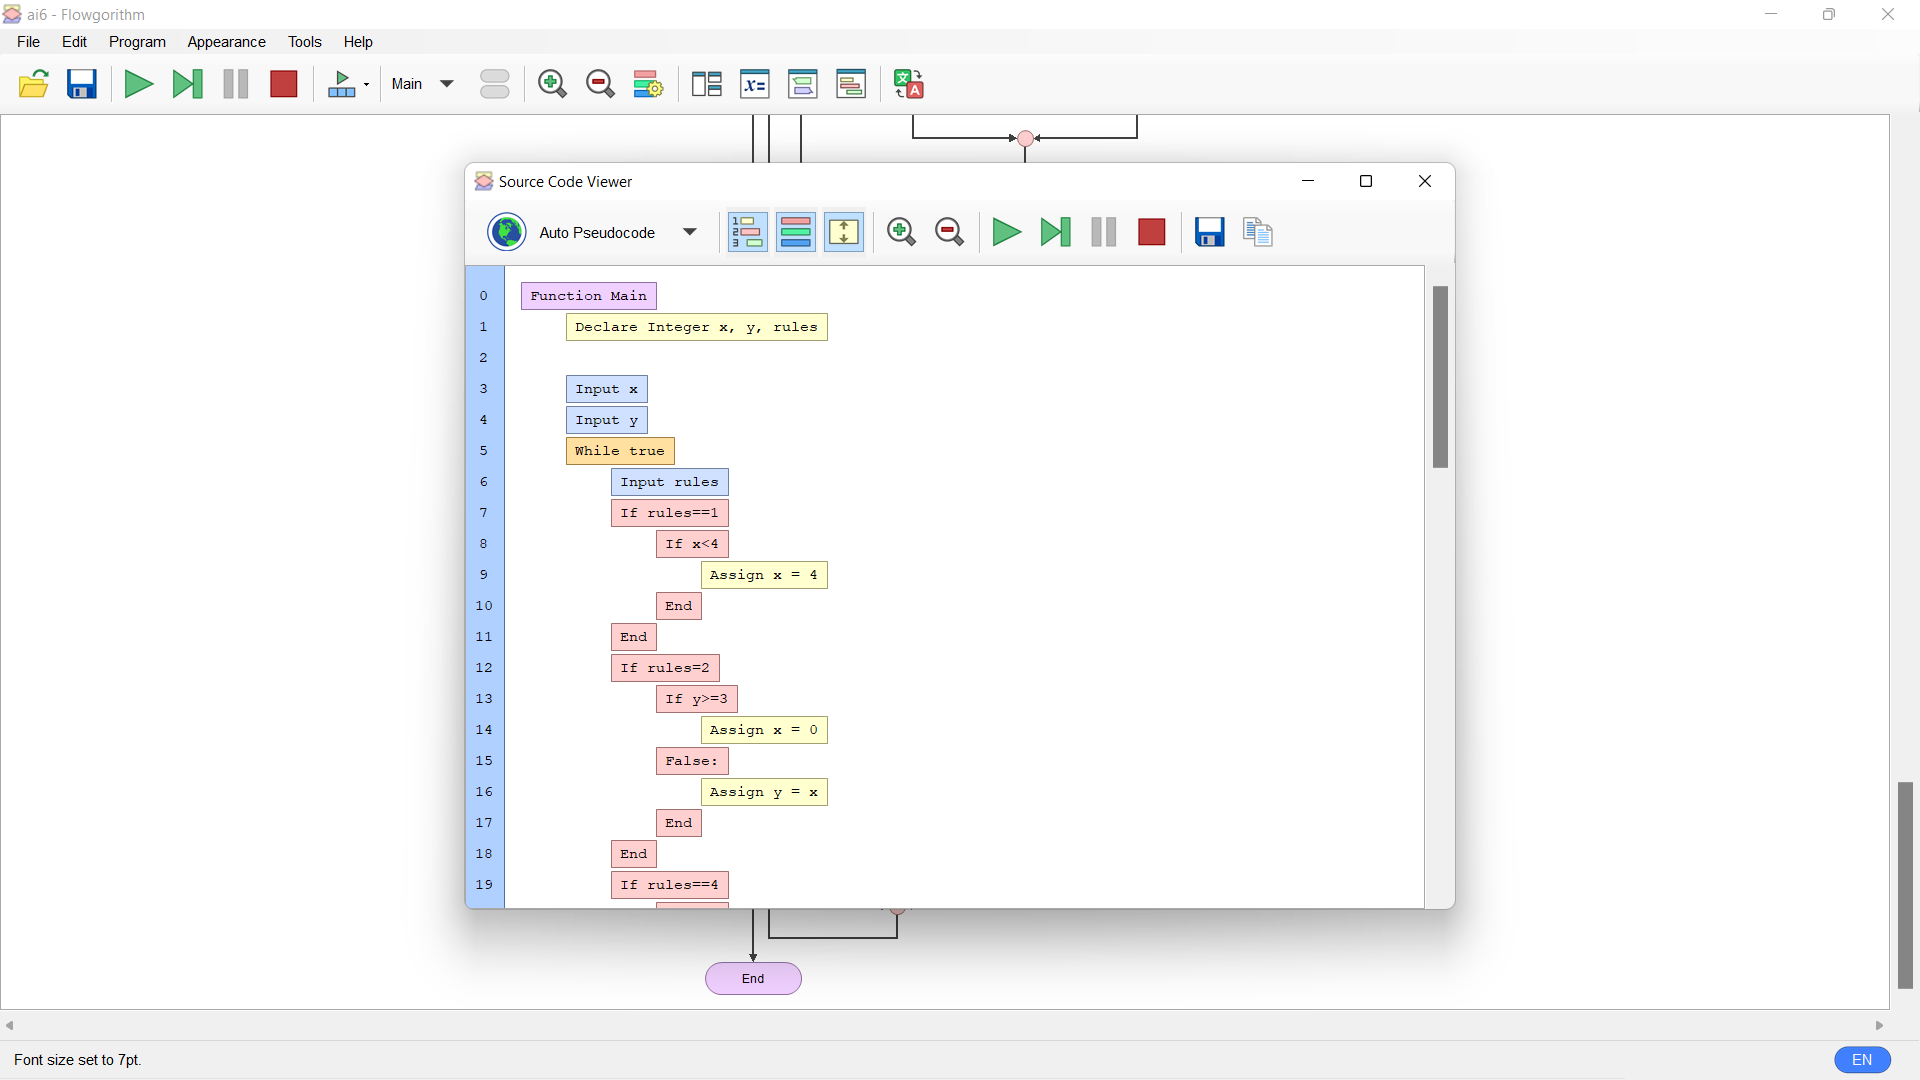Select the 'Assign x = 0' code line
The height and width of the screenshot is (1080, 1920).
tap(764, 730)
